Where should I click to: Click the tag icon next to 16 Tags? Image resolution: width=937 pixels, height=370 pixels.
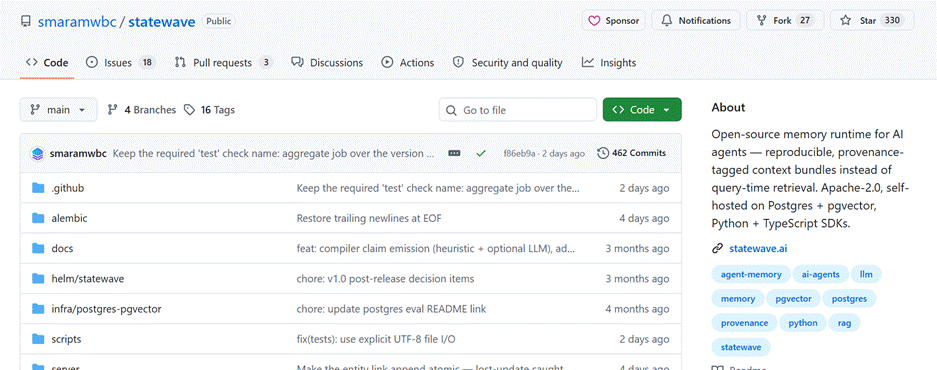click(x=189, y=110)
